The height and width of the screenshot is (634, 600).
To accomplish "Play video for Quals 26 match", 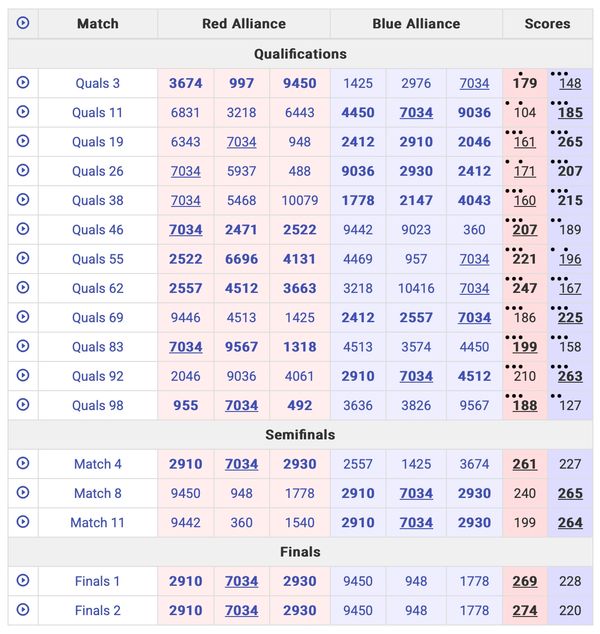I will point(23,171).
